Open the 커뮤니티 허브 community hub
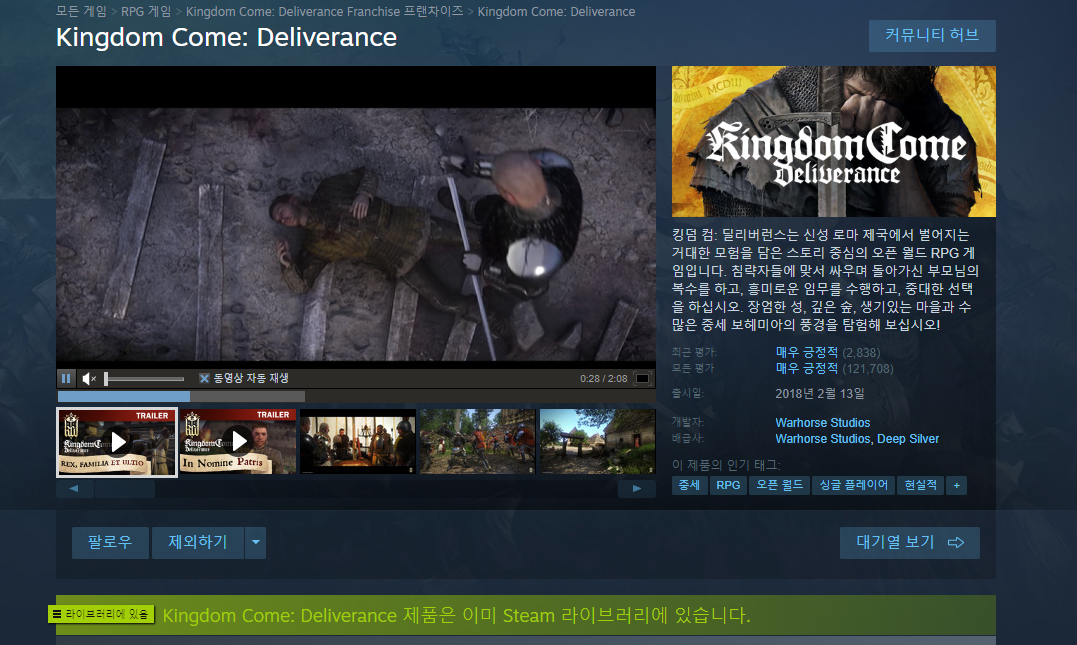1077x645 pixels. [932, 36]
